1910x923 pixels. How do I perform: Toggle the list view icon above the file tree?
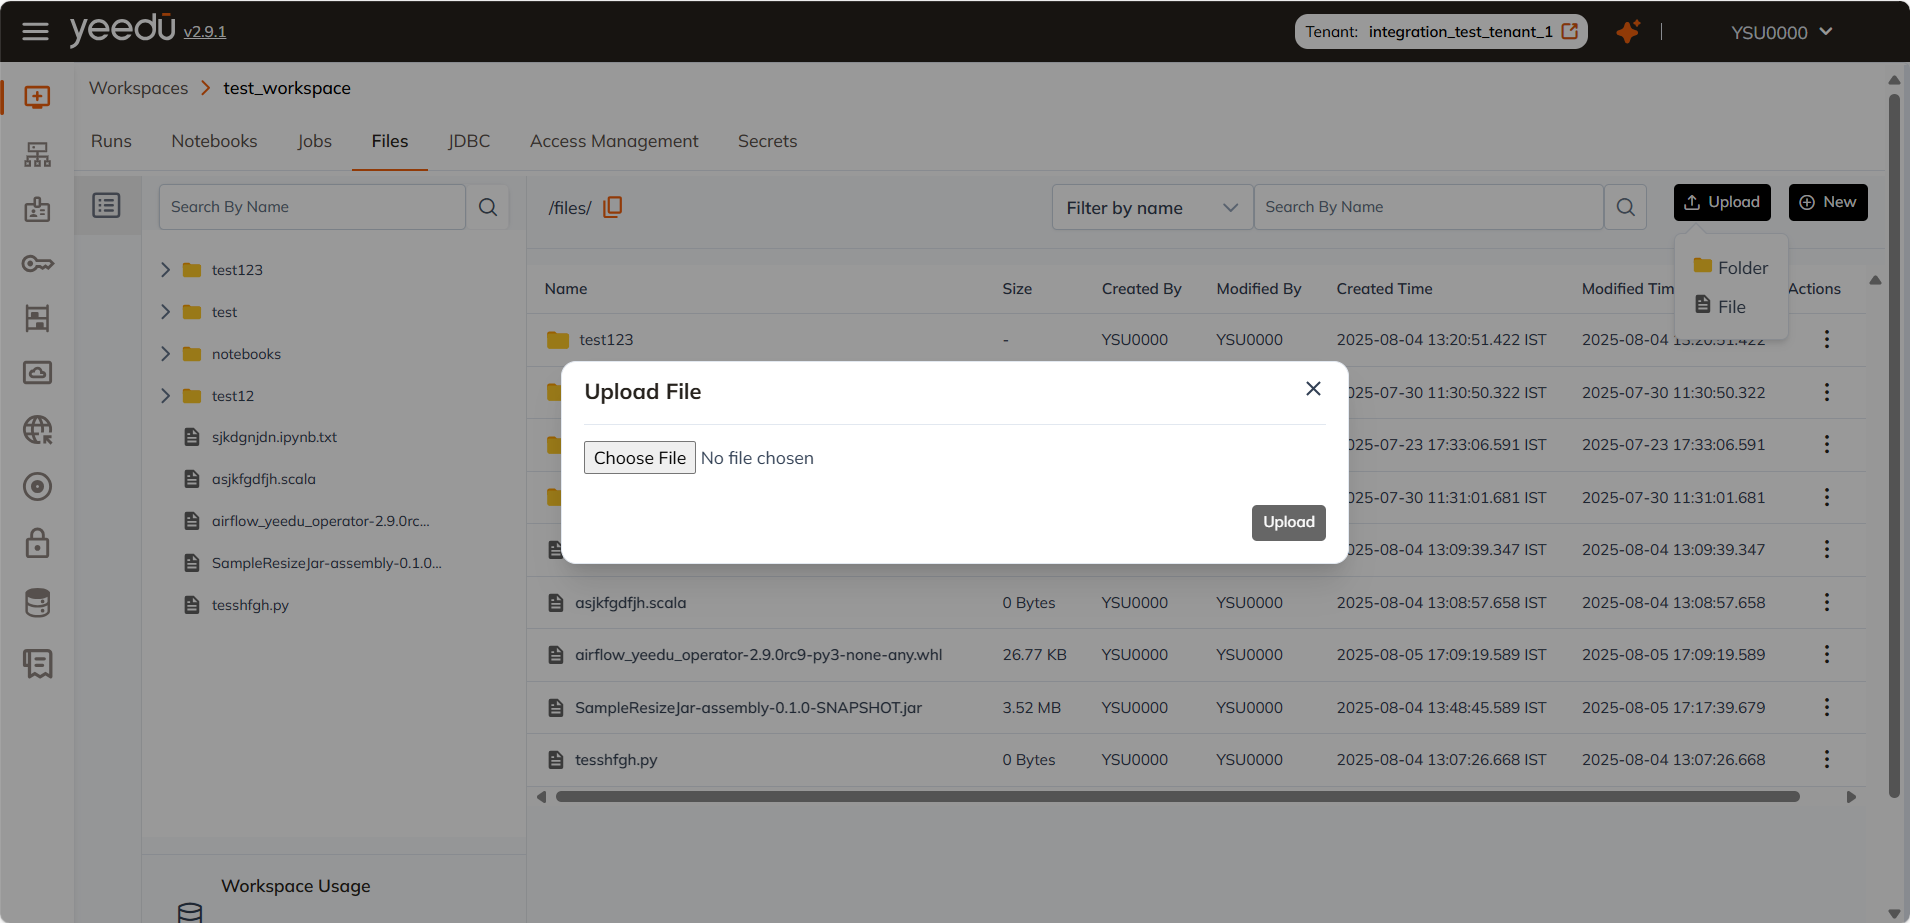pos(106,204)
